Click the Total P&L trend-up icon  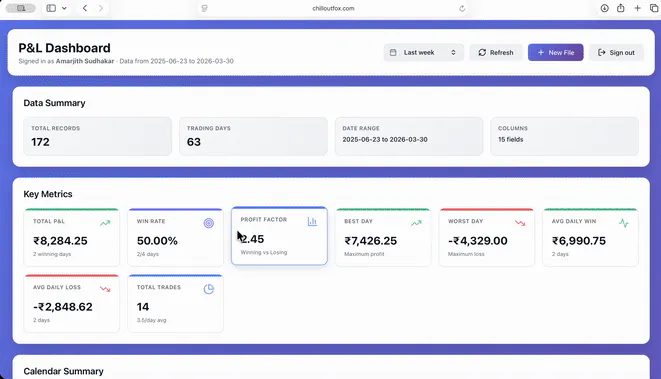click(105, 223)
